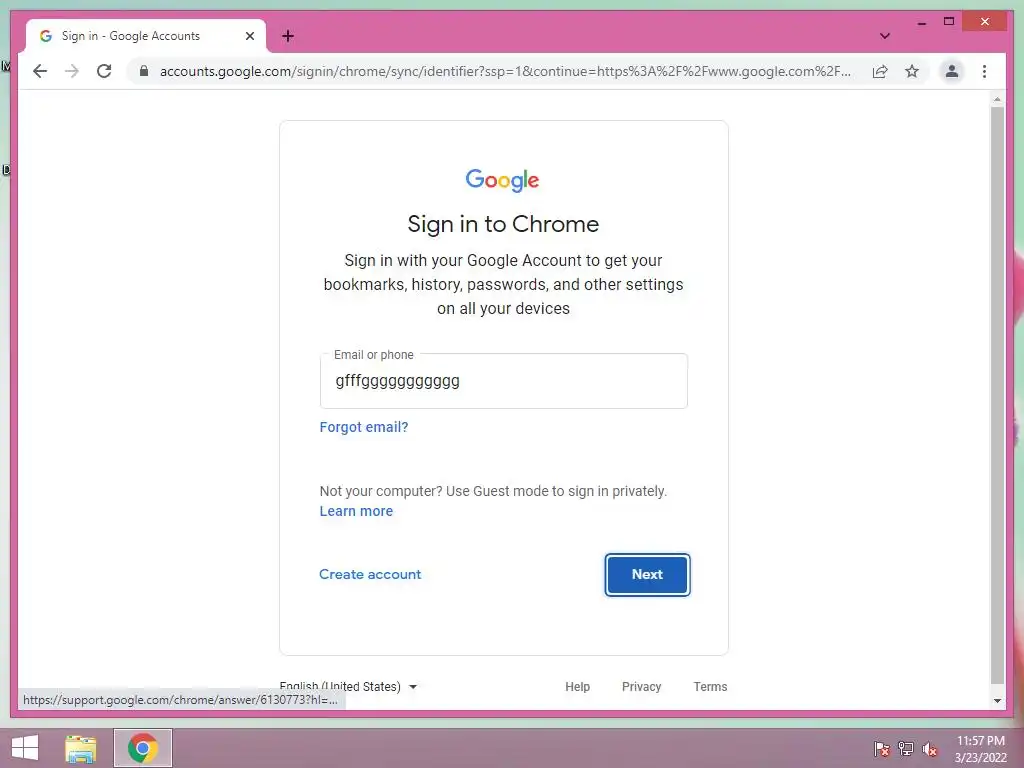
Task: Click the address bar URL
Action: coord(505,71)
